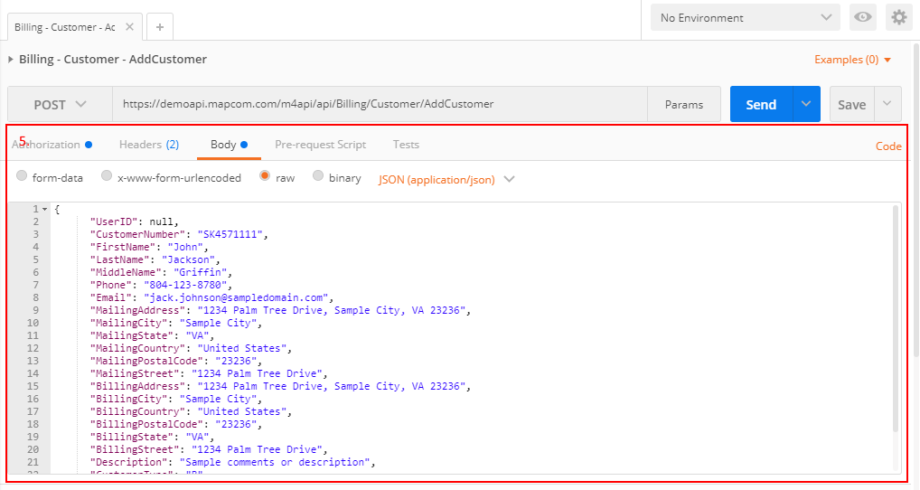Open JSON (application/json) content type dropdown

click(x=446, y=180)
